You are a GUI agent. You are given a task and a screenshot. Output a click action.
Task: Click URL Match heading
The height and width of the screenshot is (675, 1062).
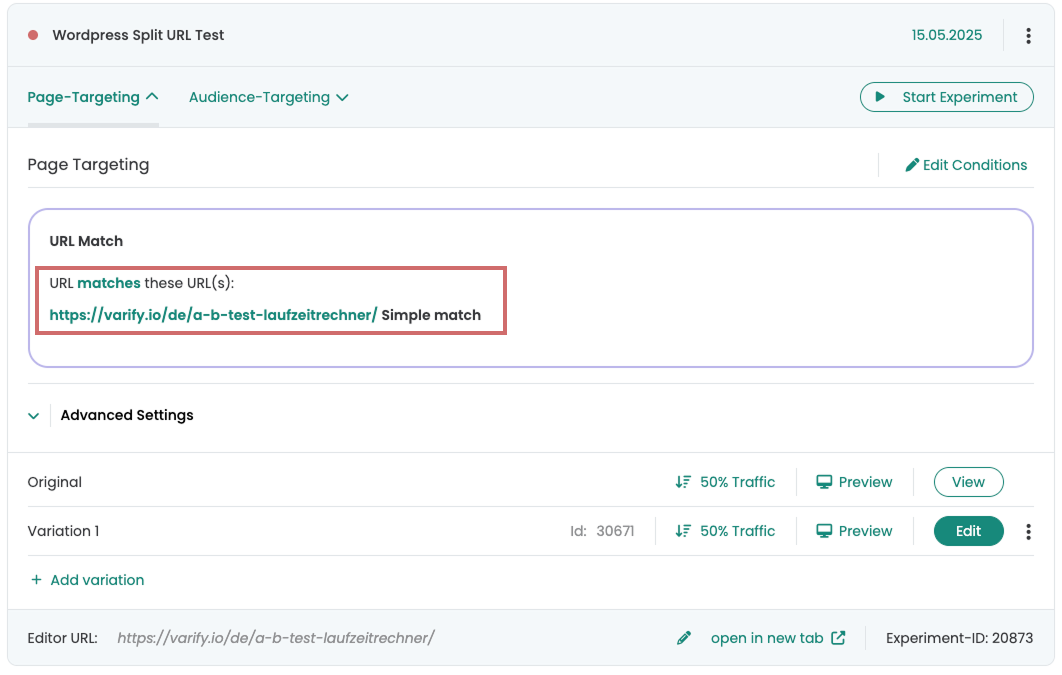[x=86, y=241]
